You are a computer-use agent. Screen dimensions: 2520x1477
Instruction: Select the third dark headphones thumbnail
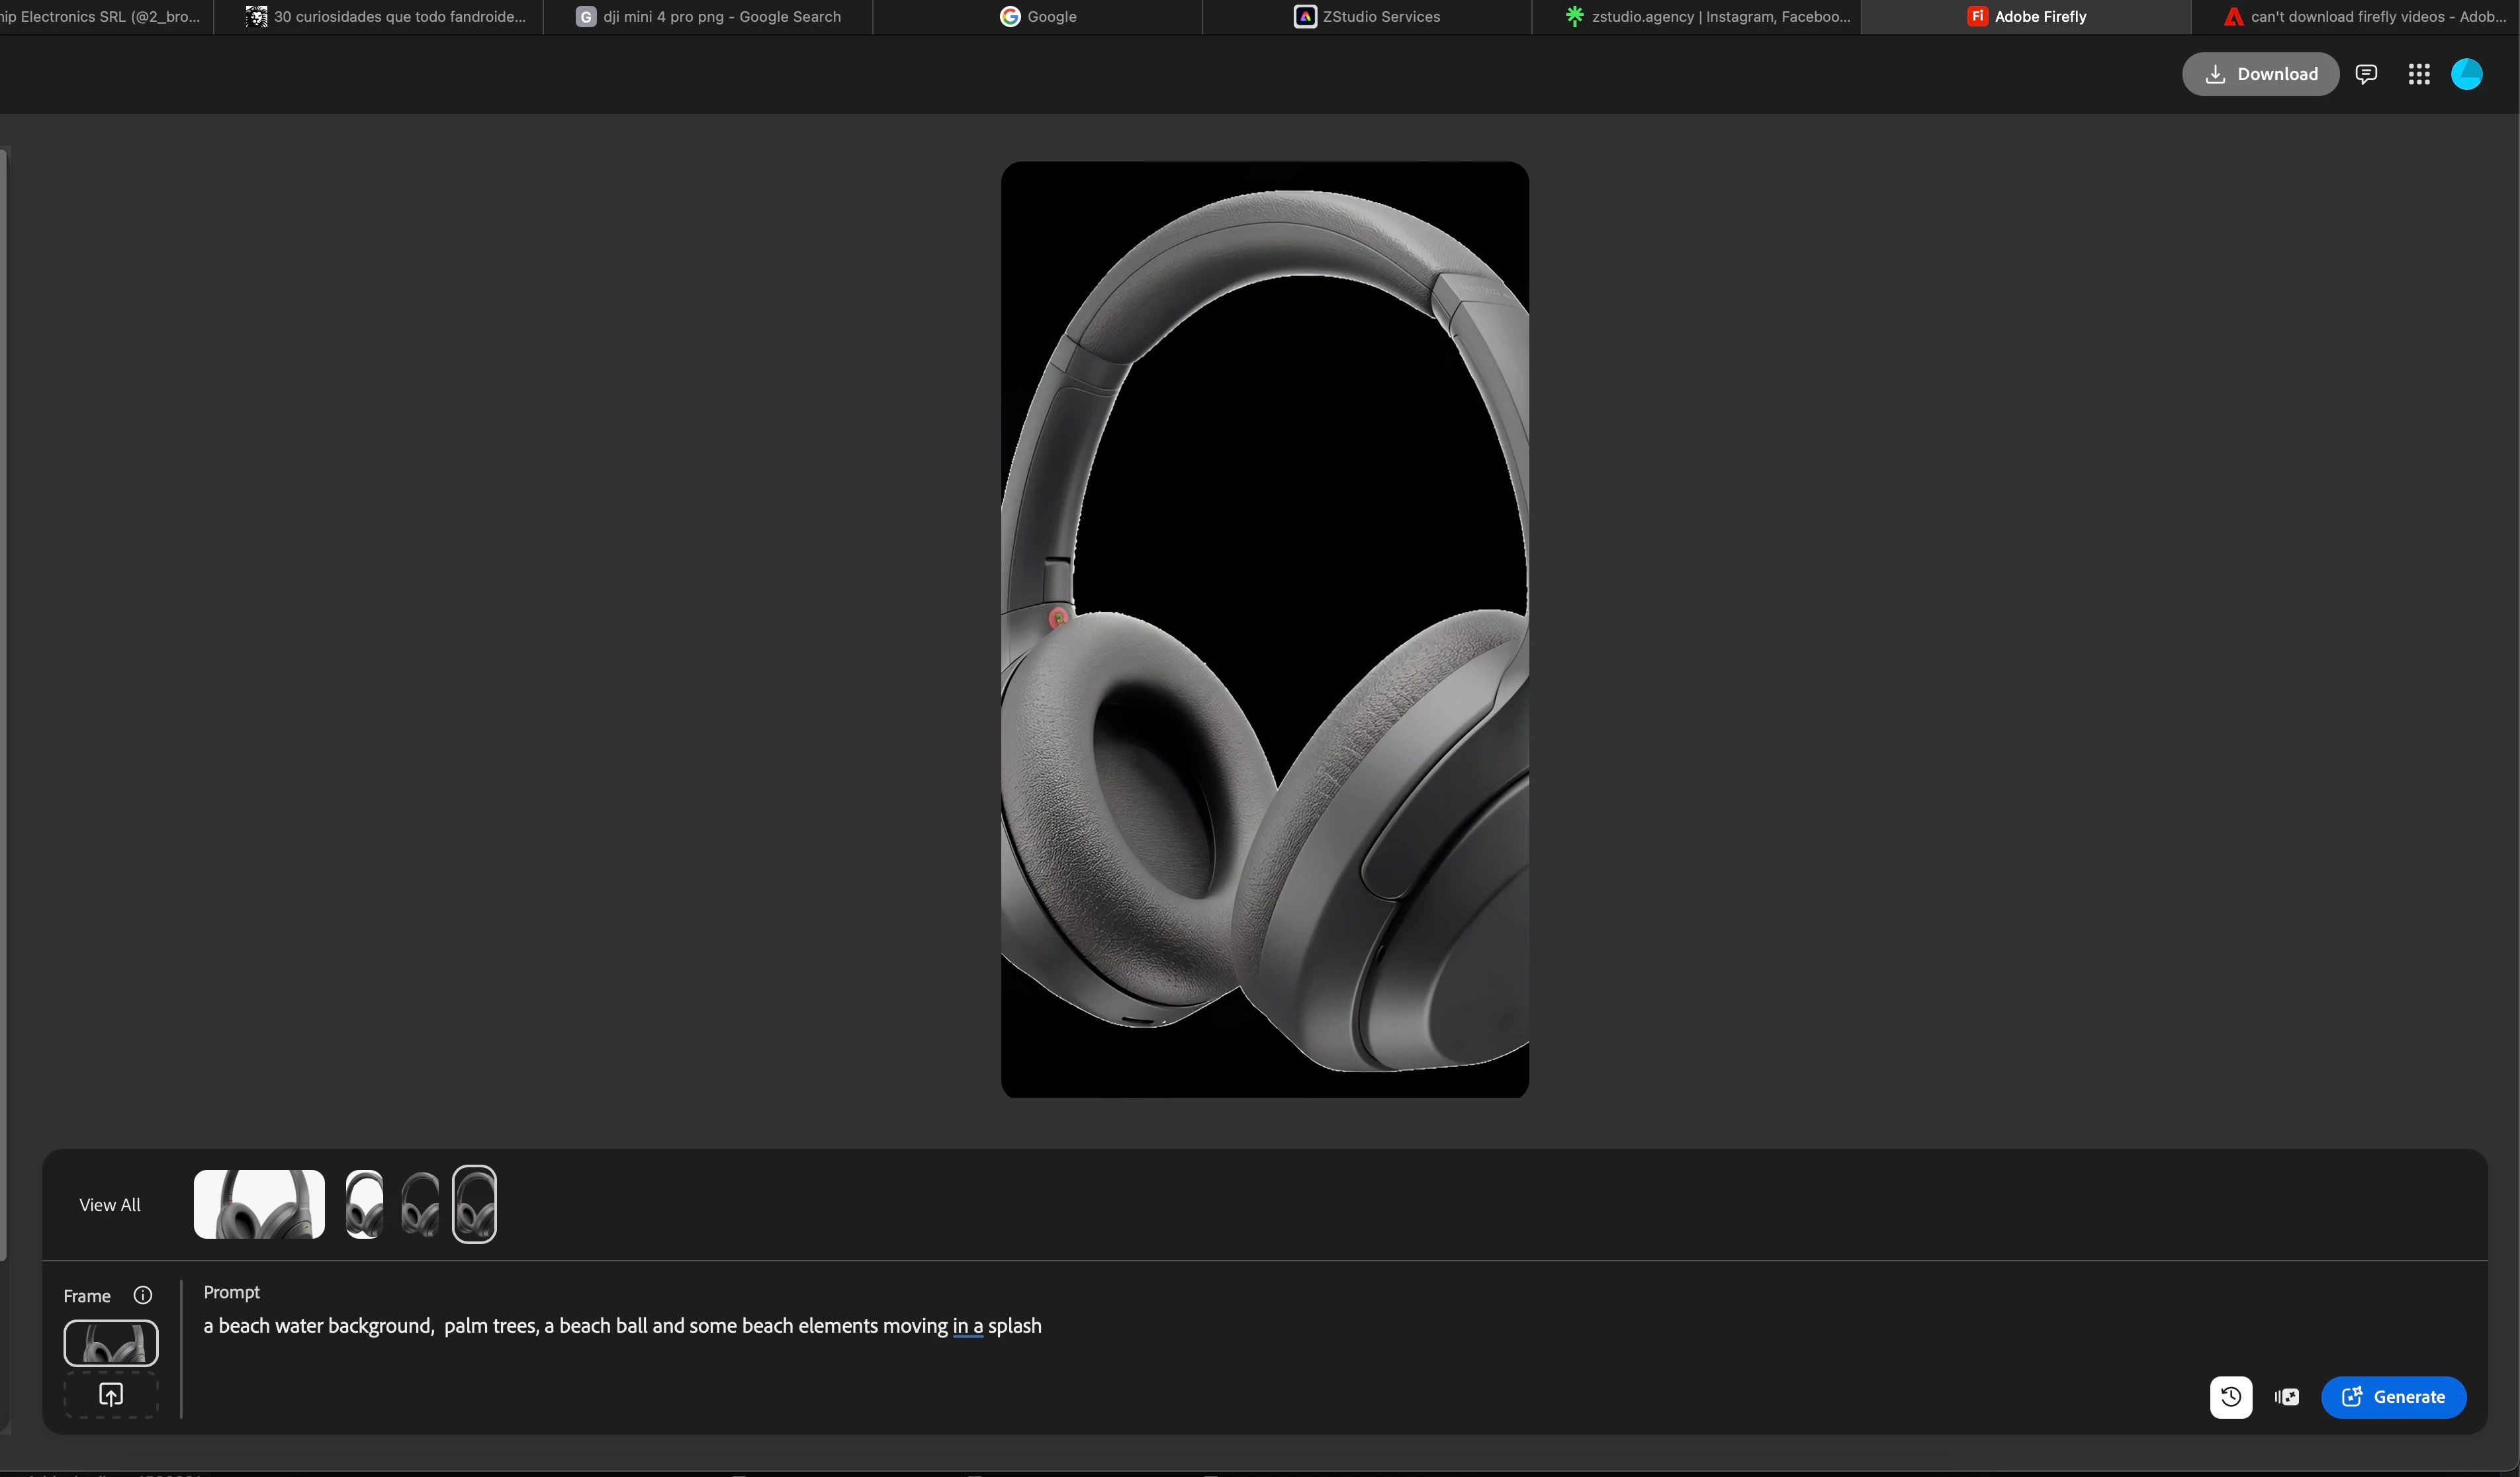coord(420,1204)
